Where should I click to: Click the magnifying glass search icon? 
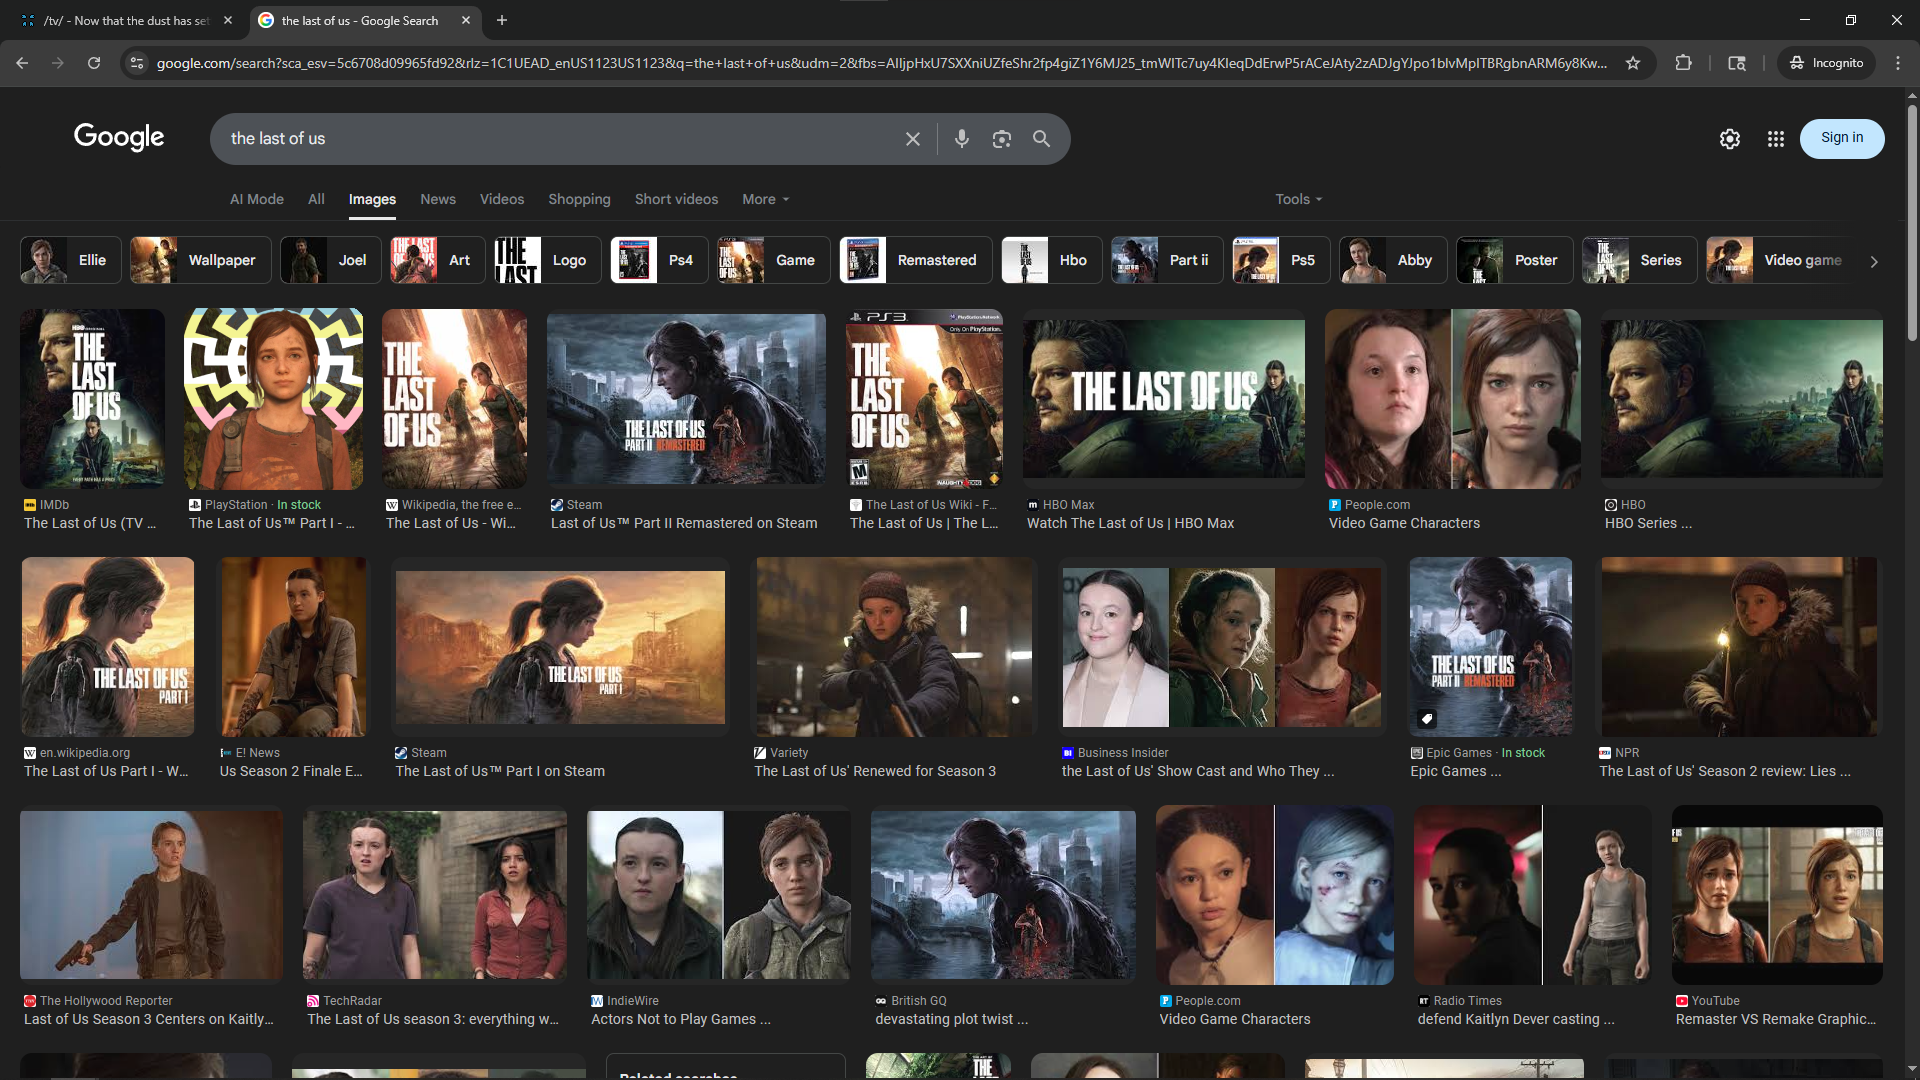tap(1042, 139)
